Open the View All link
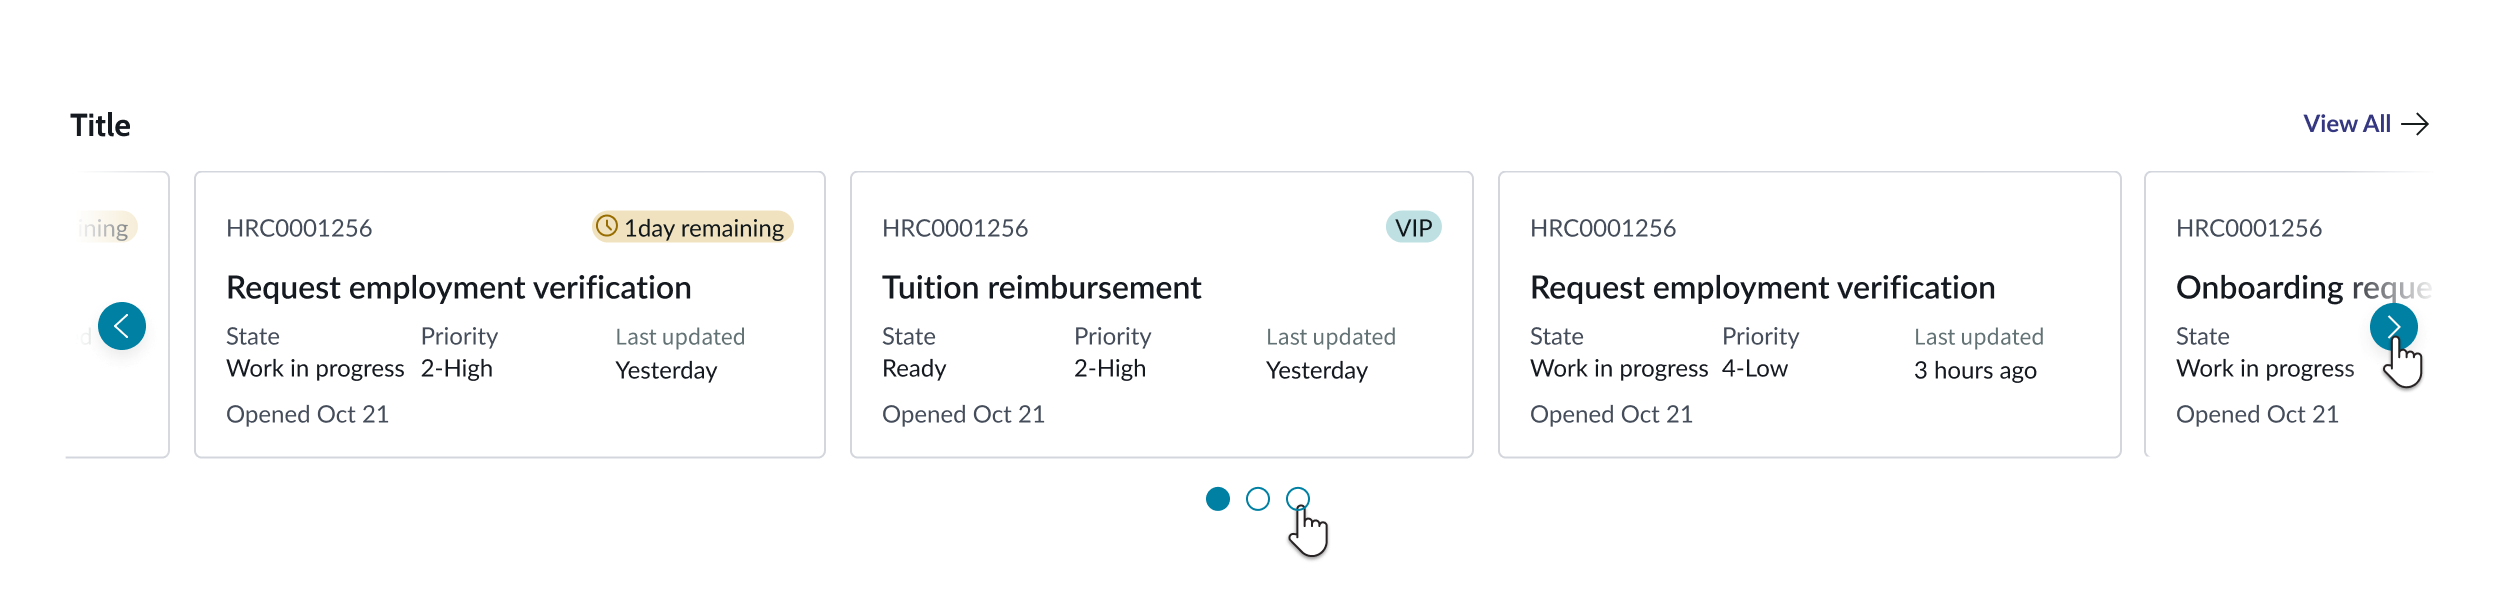The width and height of the screenshot is (2516, 608). 2346,124
